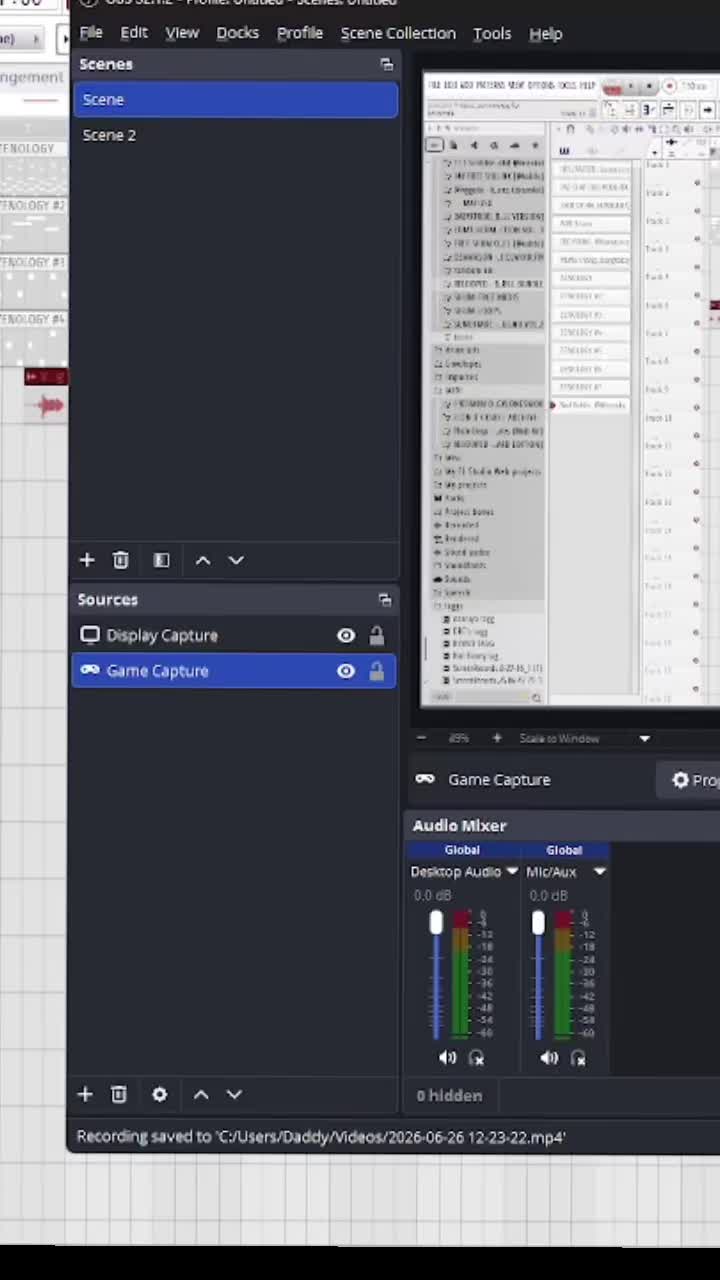Click the Desktop Audio volume slider
Screen dimensions: 720x1280
coord(436,975)
